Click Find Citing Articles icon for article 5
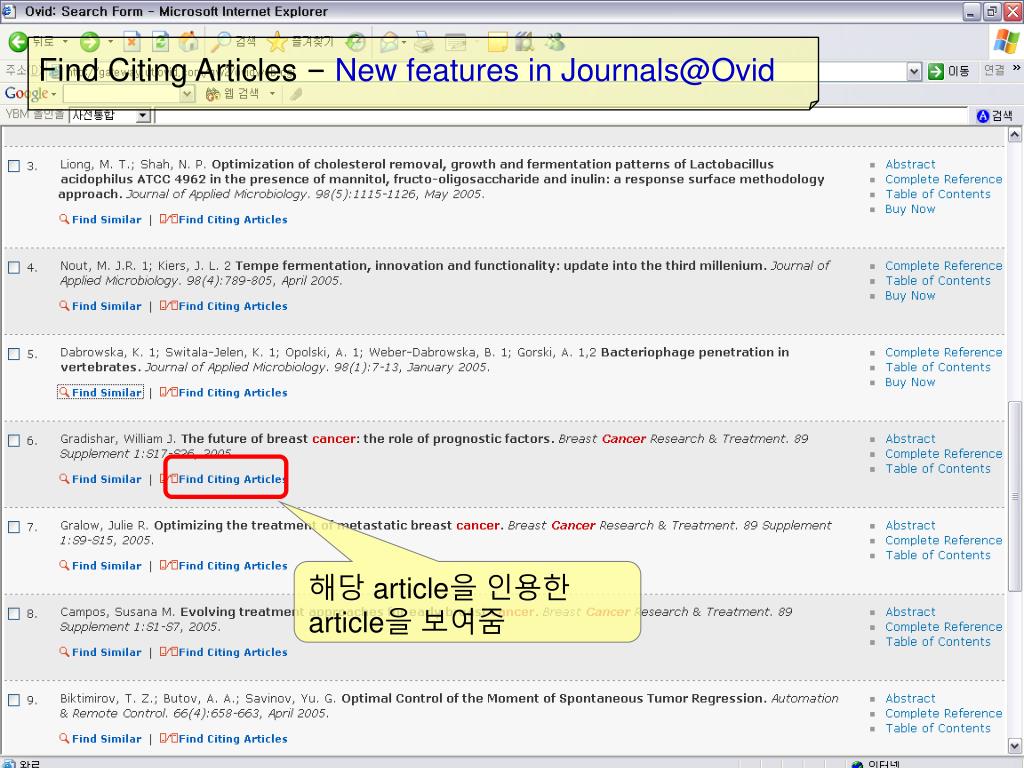This screenshot has height=768, width=1024. pyautogui.click(x=168, y=392)
